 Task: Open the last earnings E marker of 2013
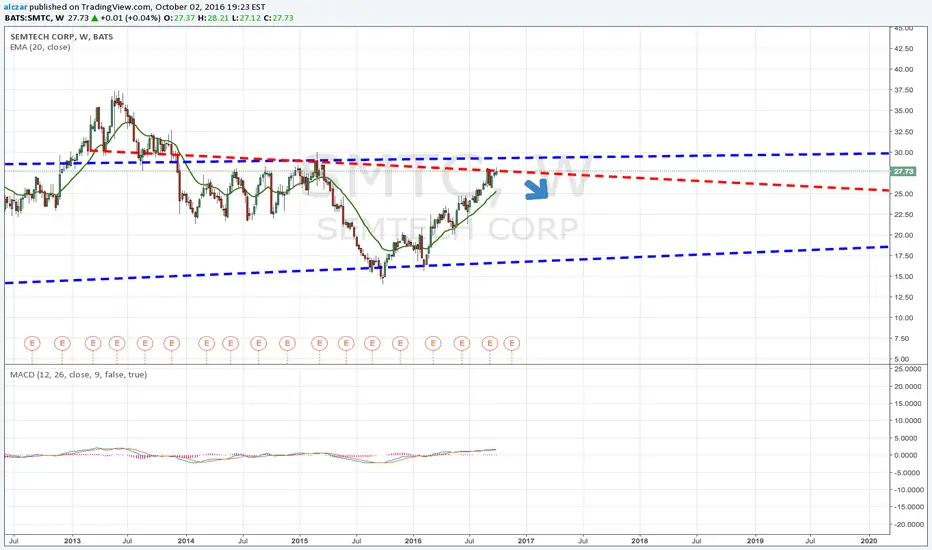[x=172, y=343]
